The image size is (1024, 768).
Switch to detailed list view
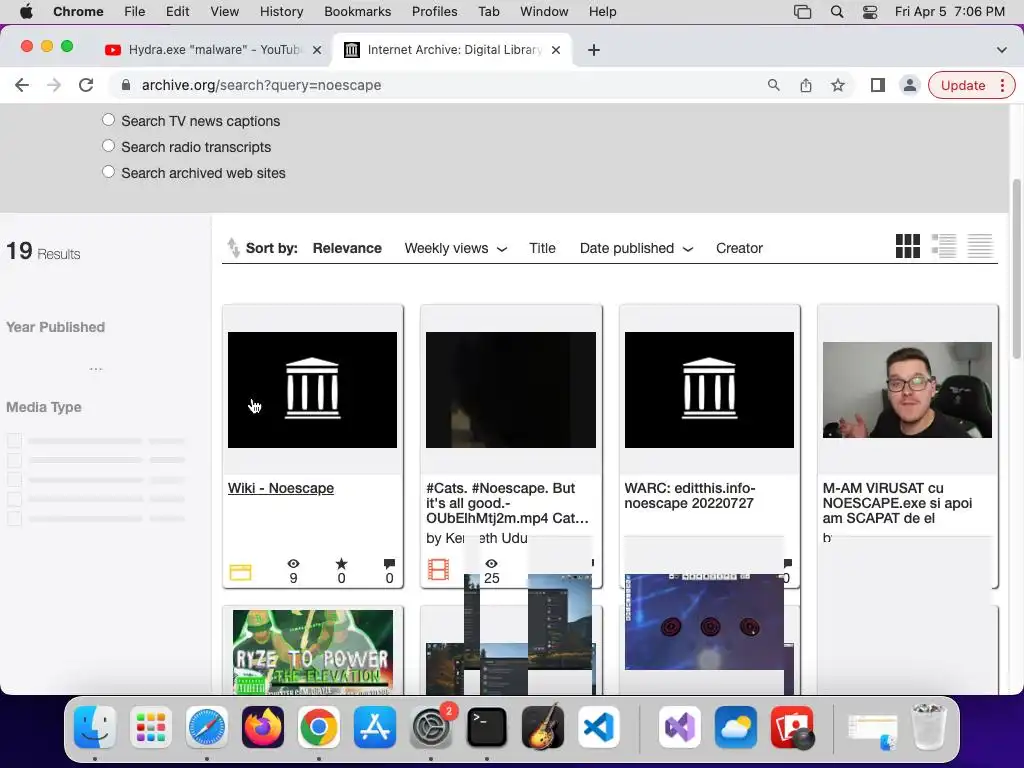coord(944,246)
